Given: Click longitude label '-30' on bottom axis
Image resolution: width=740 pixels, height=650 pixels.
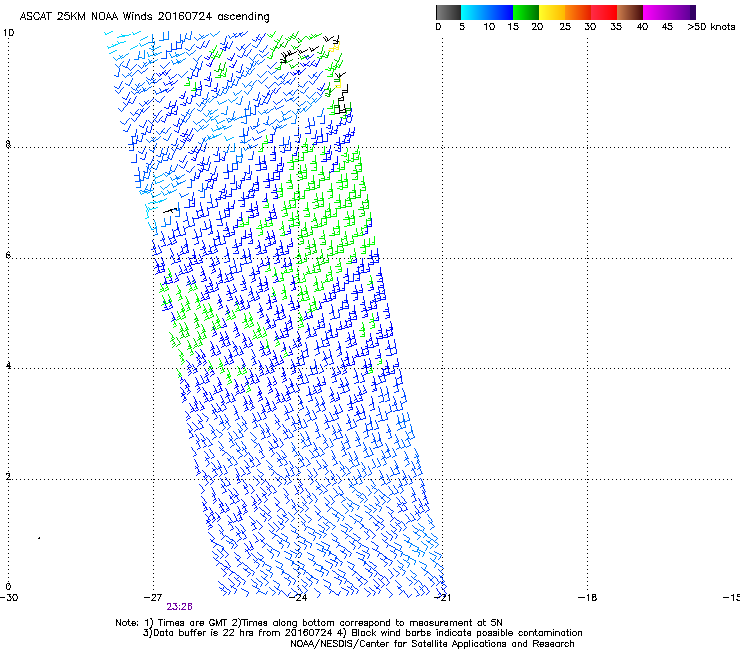Looking at the screenshot, I should 9,598.
